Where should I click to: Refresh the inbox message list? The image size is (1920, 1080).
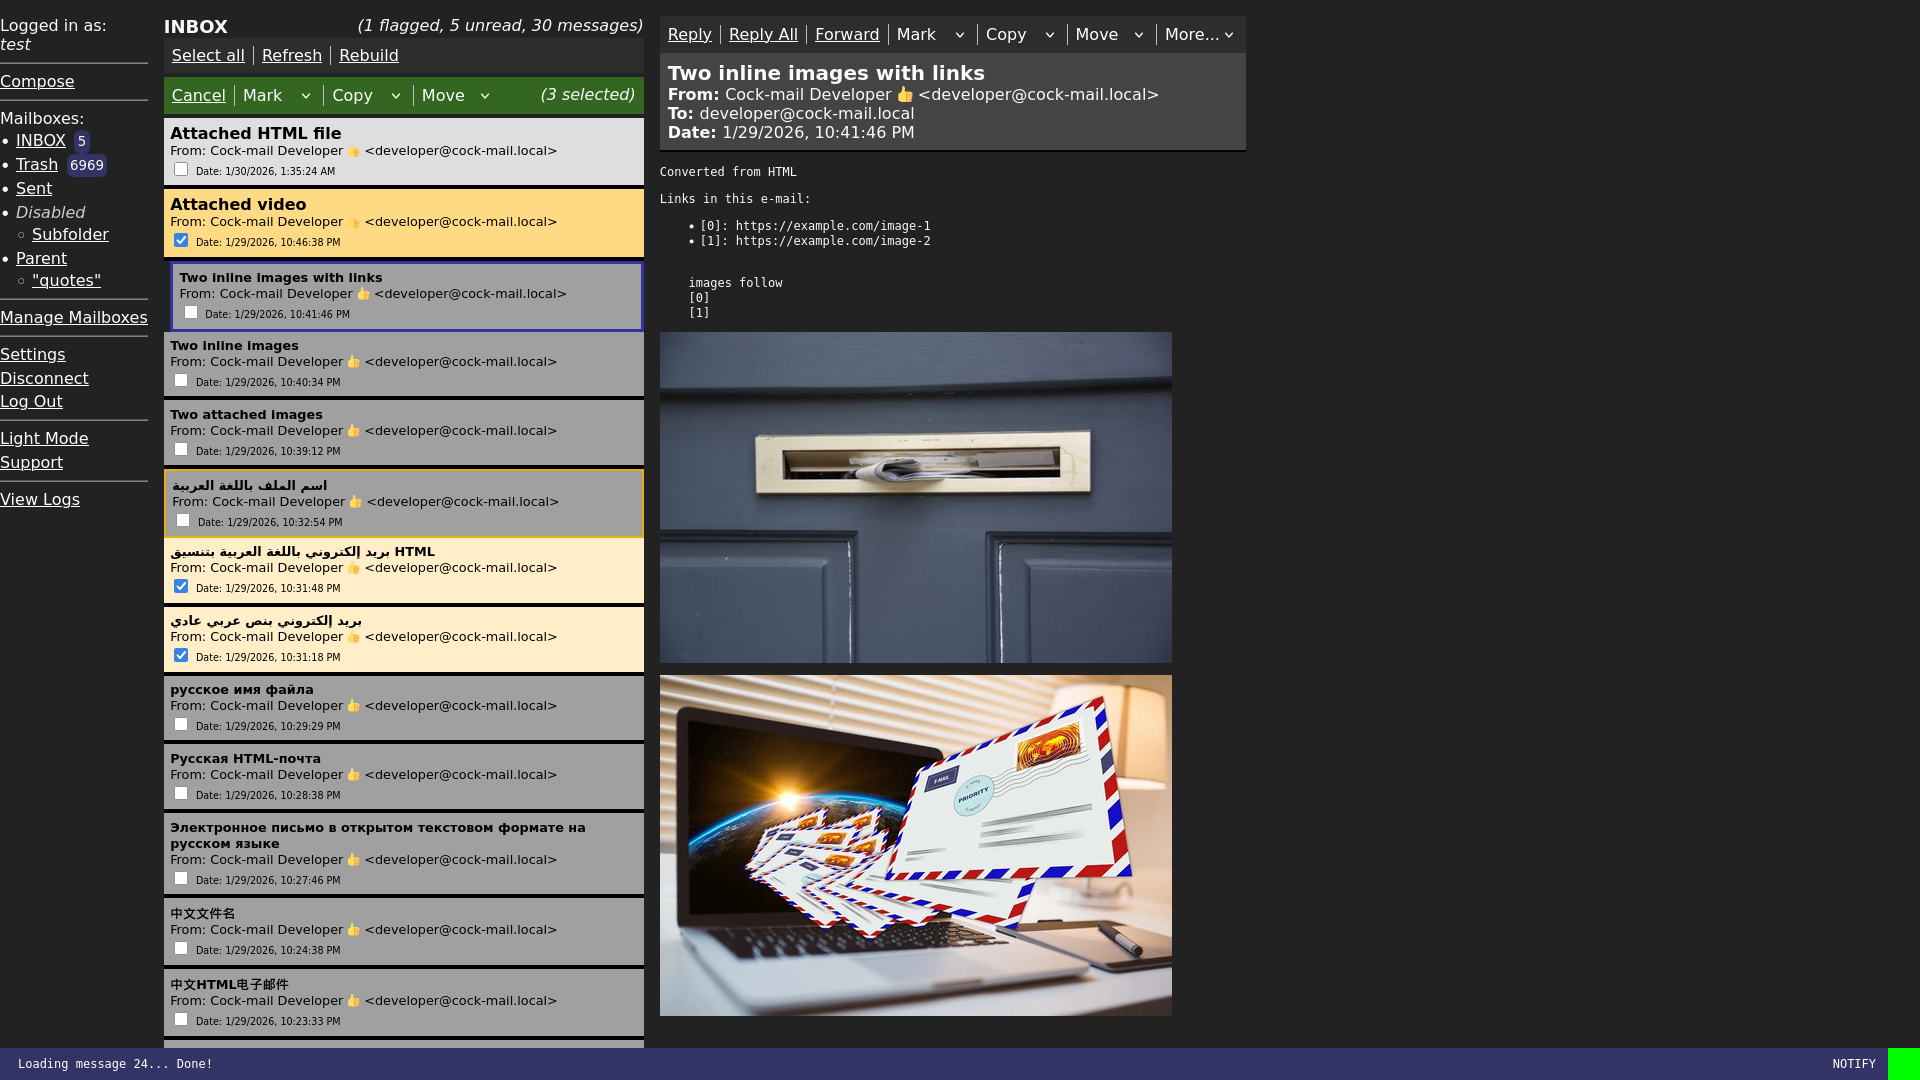pos(291,55)
